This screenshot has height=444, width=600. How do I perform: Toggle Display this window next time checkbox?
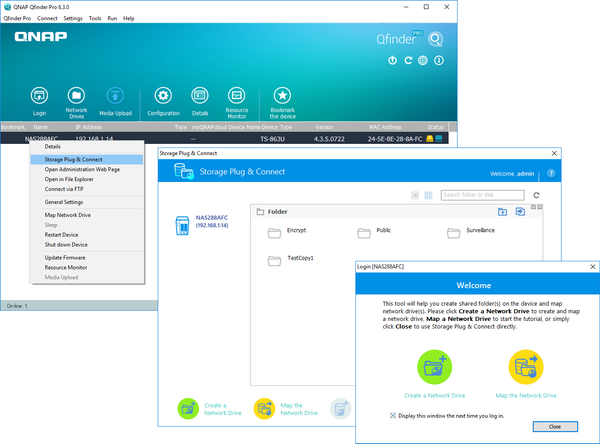coord(393,416)
